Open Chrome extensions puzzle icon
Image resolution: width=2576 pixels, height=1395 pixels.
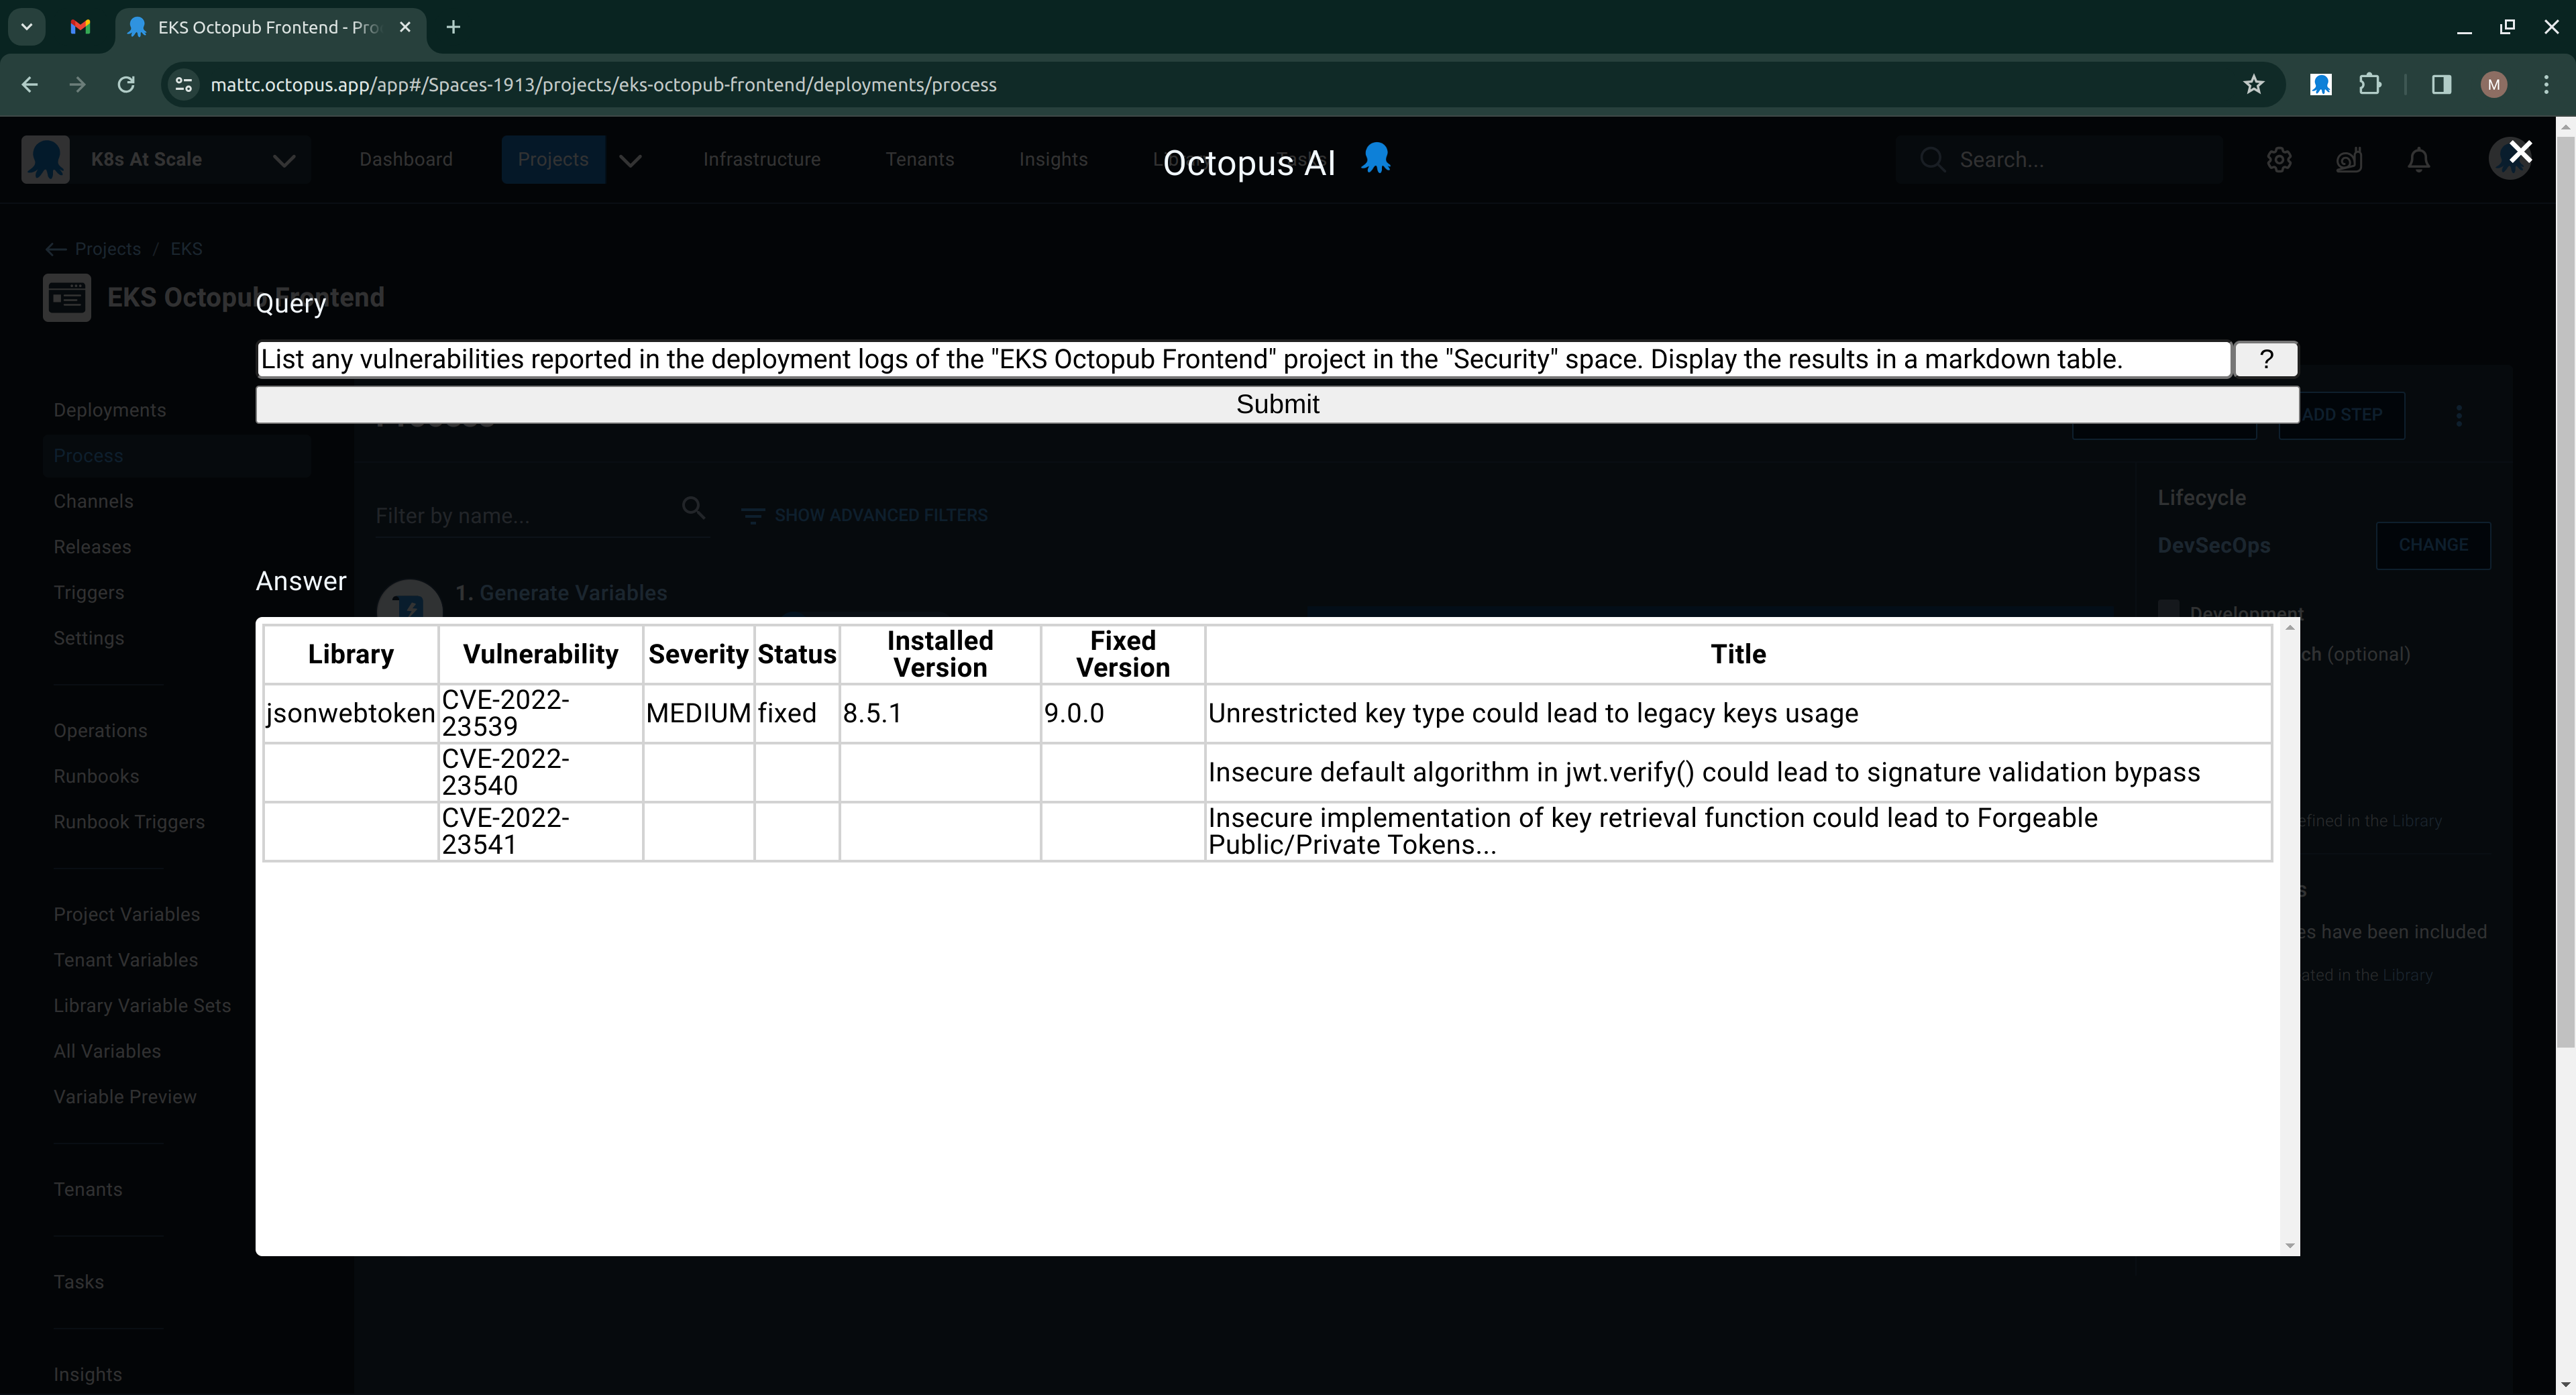point(2370,85)
